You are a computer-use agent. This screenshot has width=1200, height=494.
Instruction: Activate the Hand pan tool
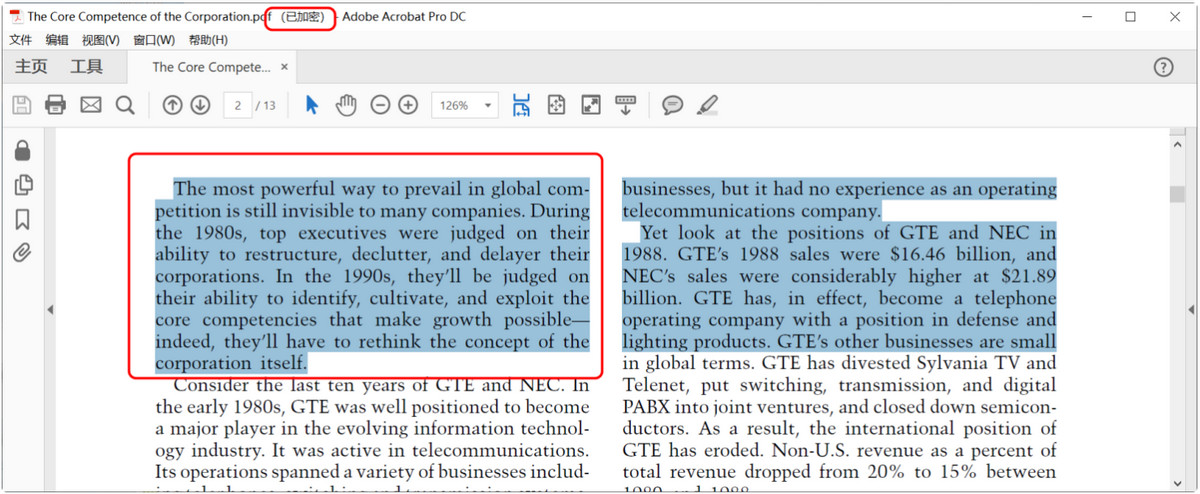pos(346,105)
